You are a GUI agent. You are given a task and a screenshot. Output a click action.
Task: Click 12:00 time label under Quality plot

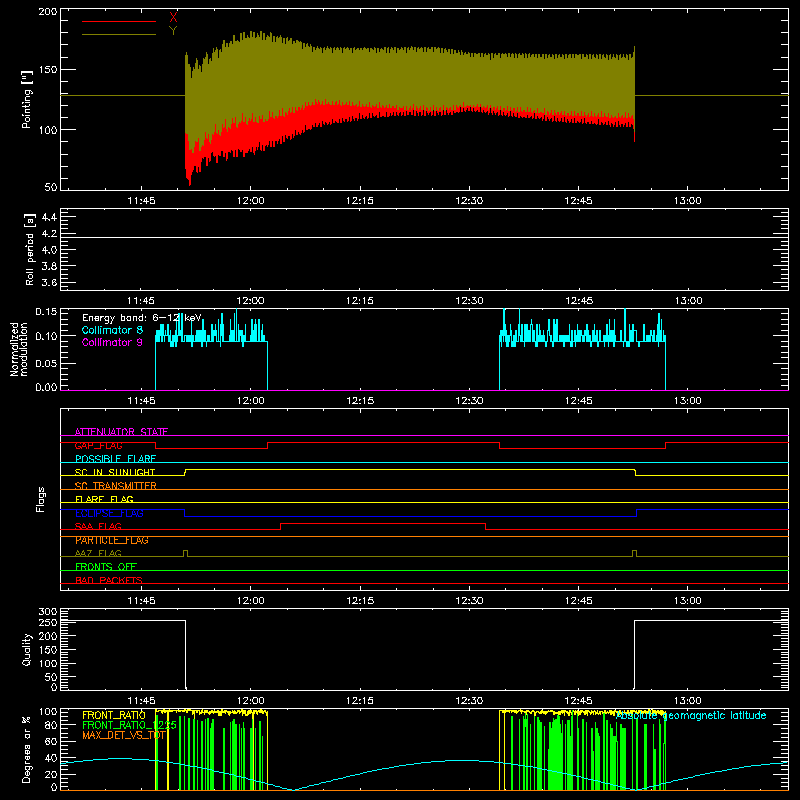click(x=251, y=701)
